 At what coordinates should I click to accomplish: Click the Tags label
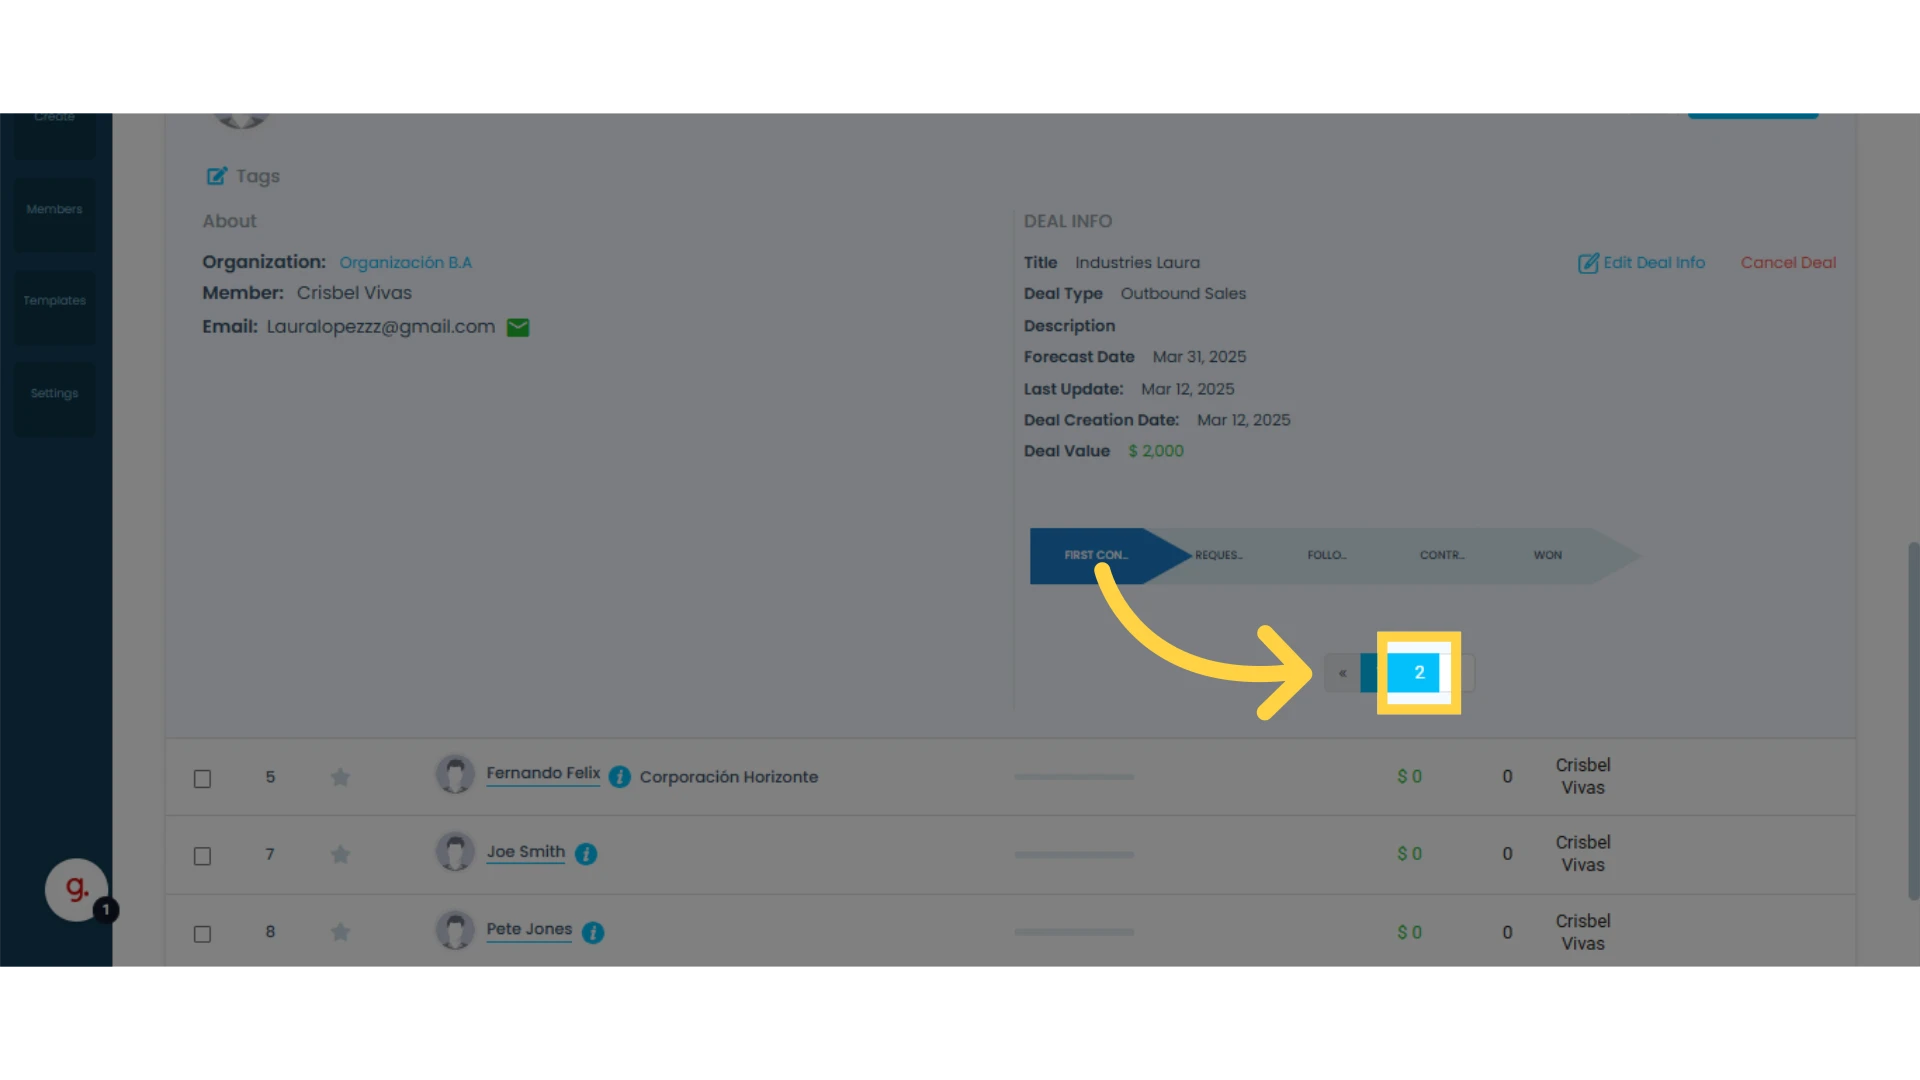coord(258,176)
